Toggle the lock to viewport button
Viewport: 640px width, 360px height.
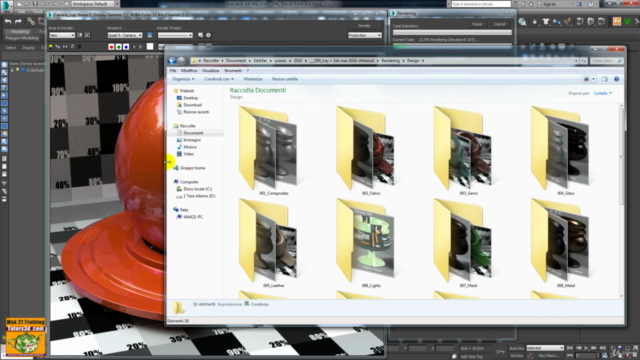coord(149,35)
